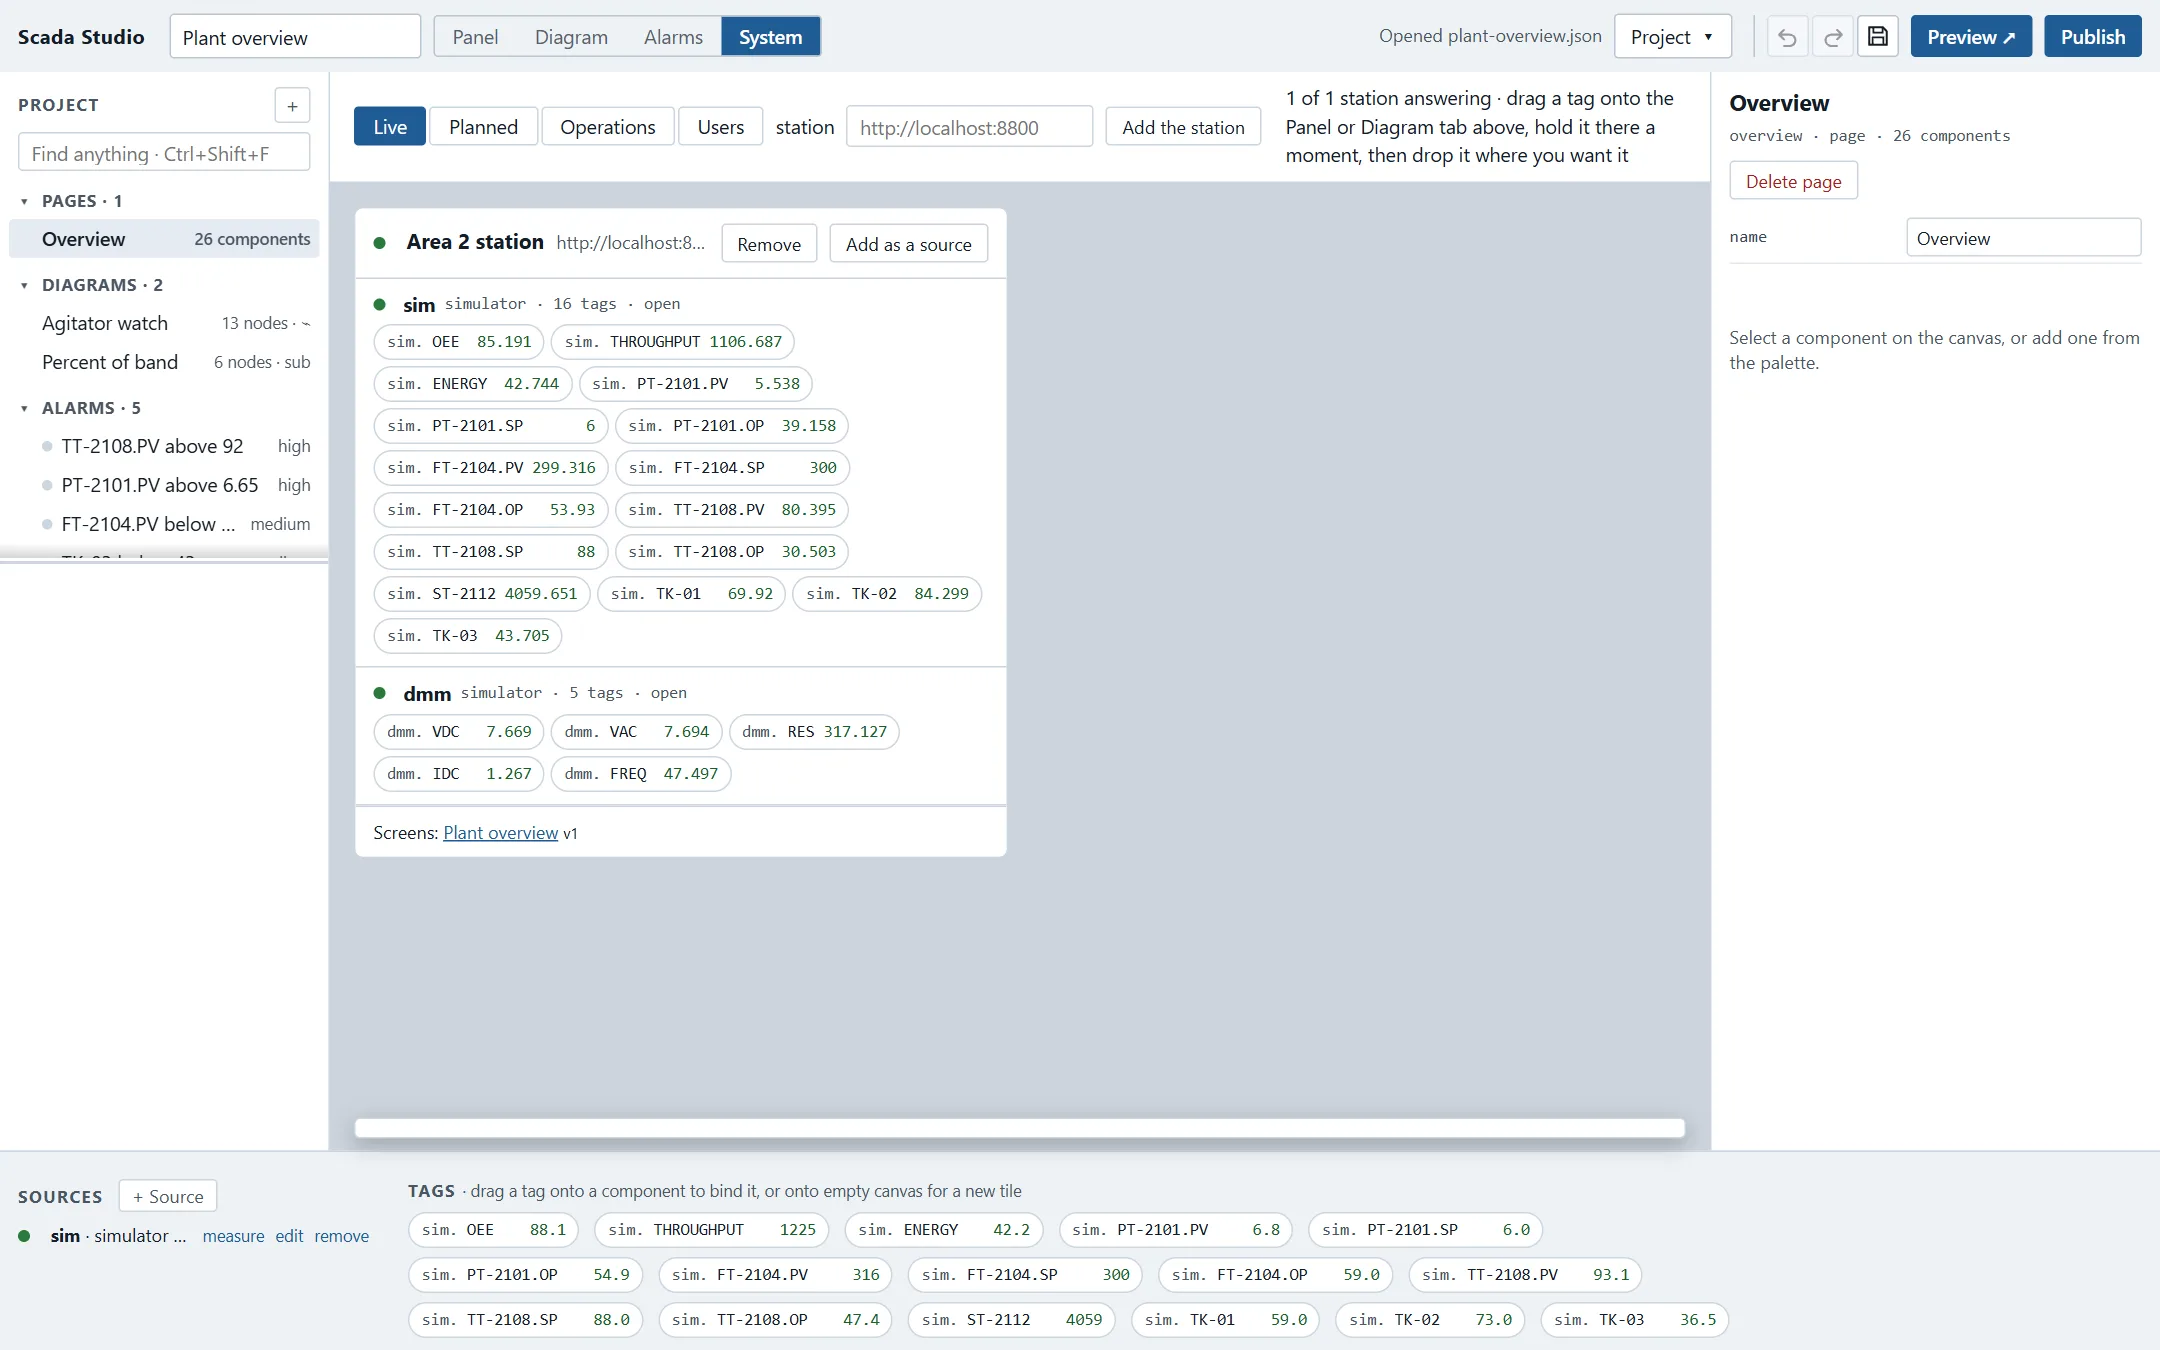Image resolution: width=2160 pixels, height=1350 pixels.
Task: Click the Find anything search box
Action: click(x=164, y=153)
